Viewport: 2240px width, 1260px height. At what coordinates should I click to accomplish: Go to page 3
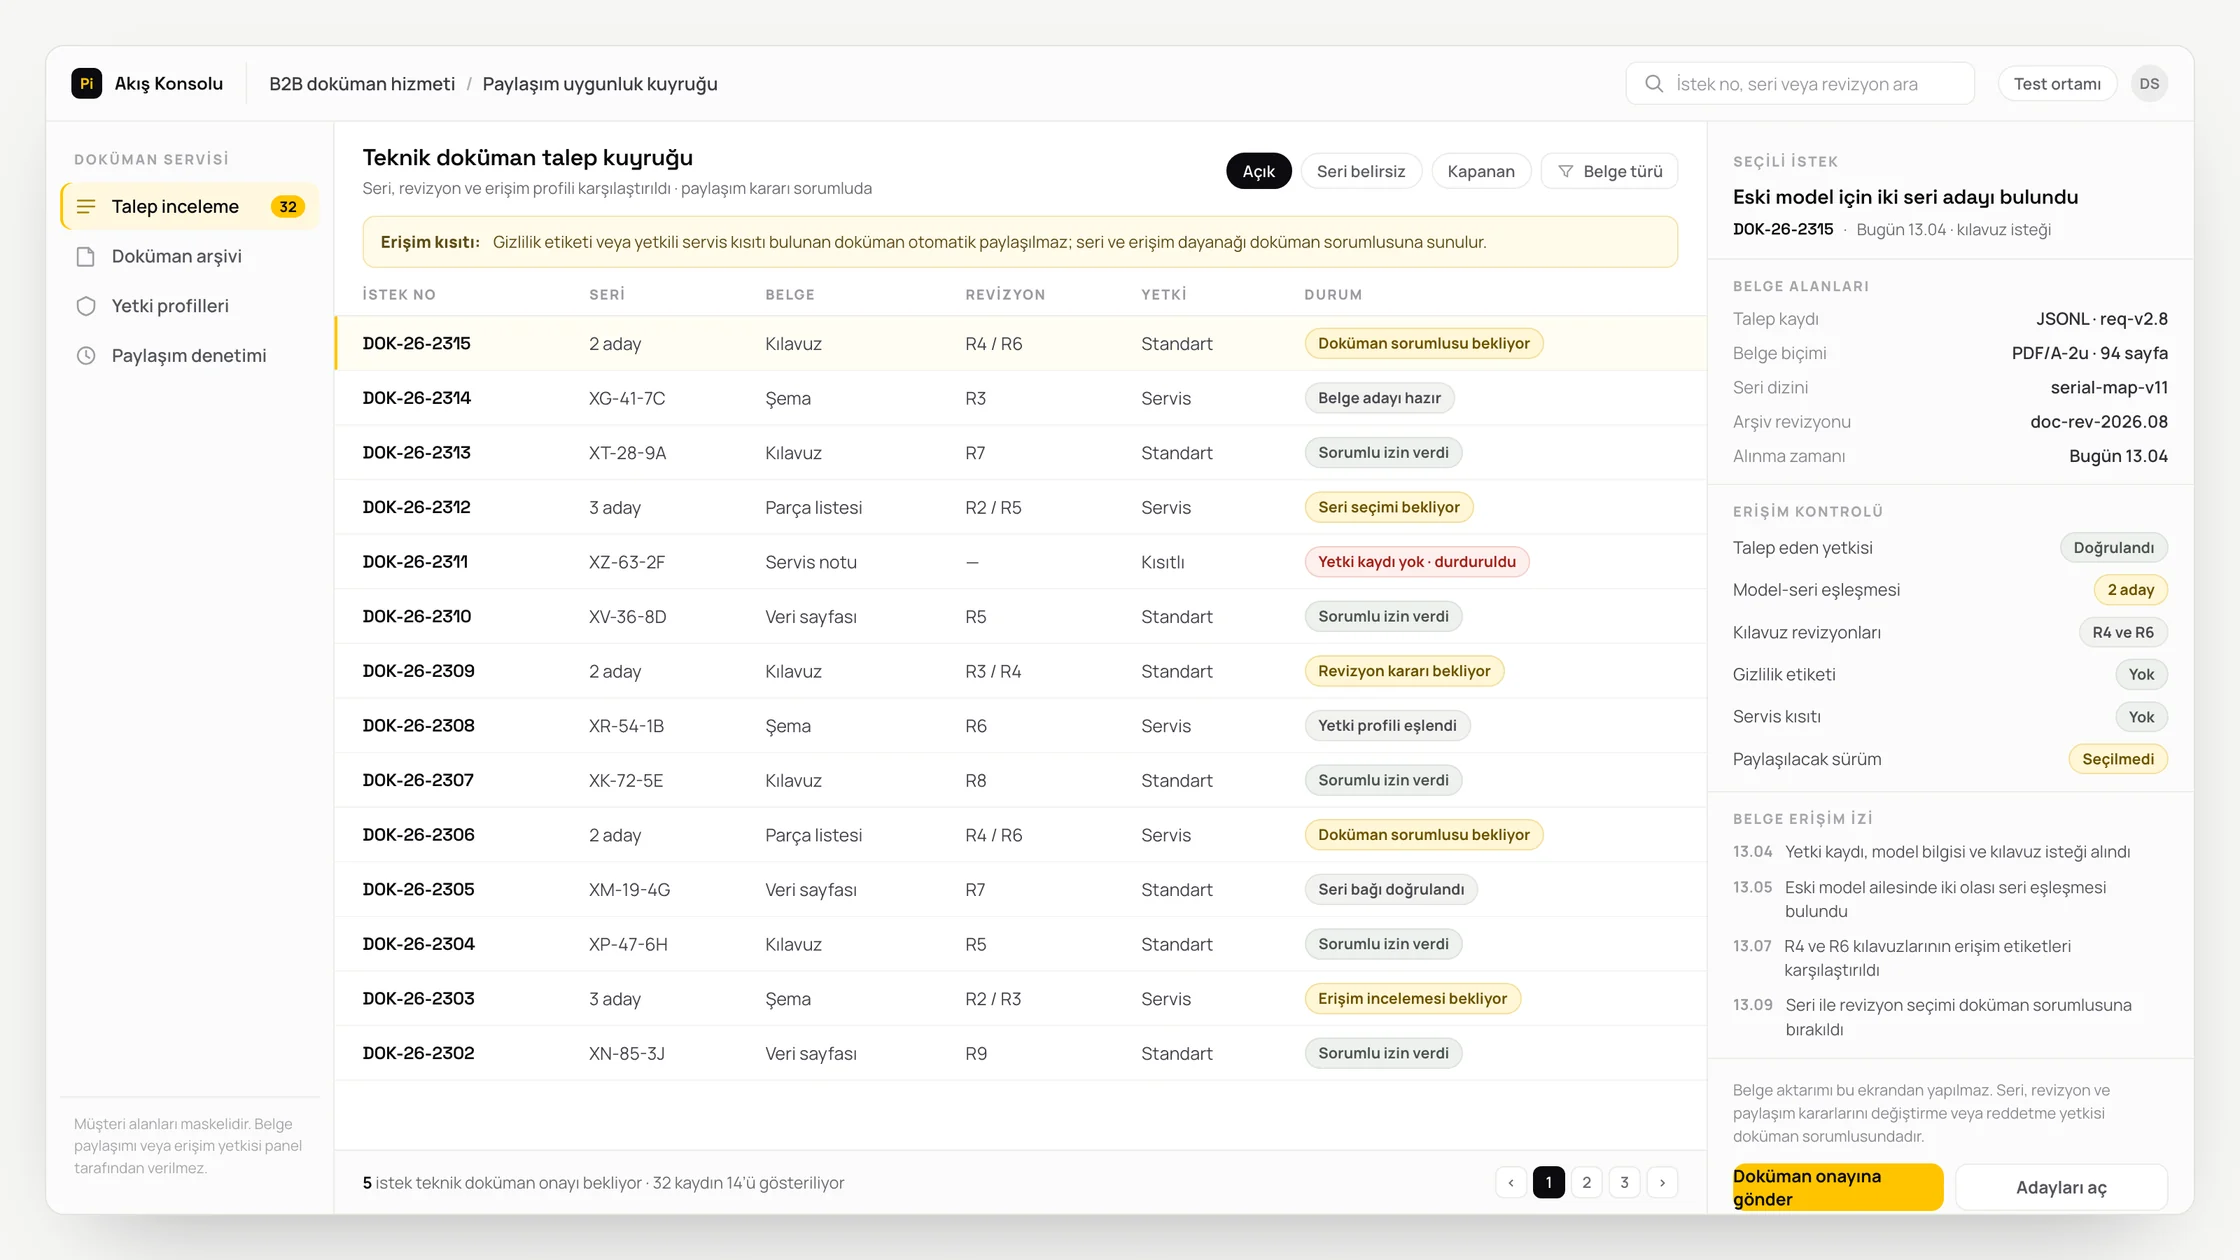1624,1182
